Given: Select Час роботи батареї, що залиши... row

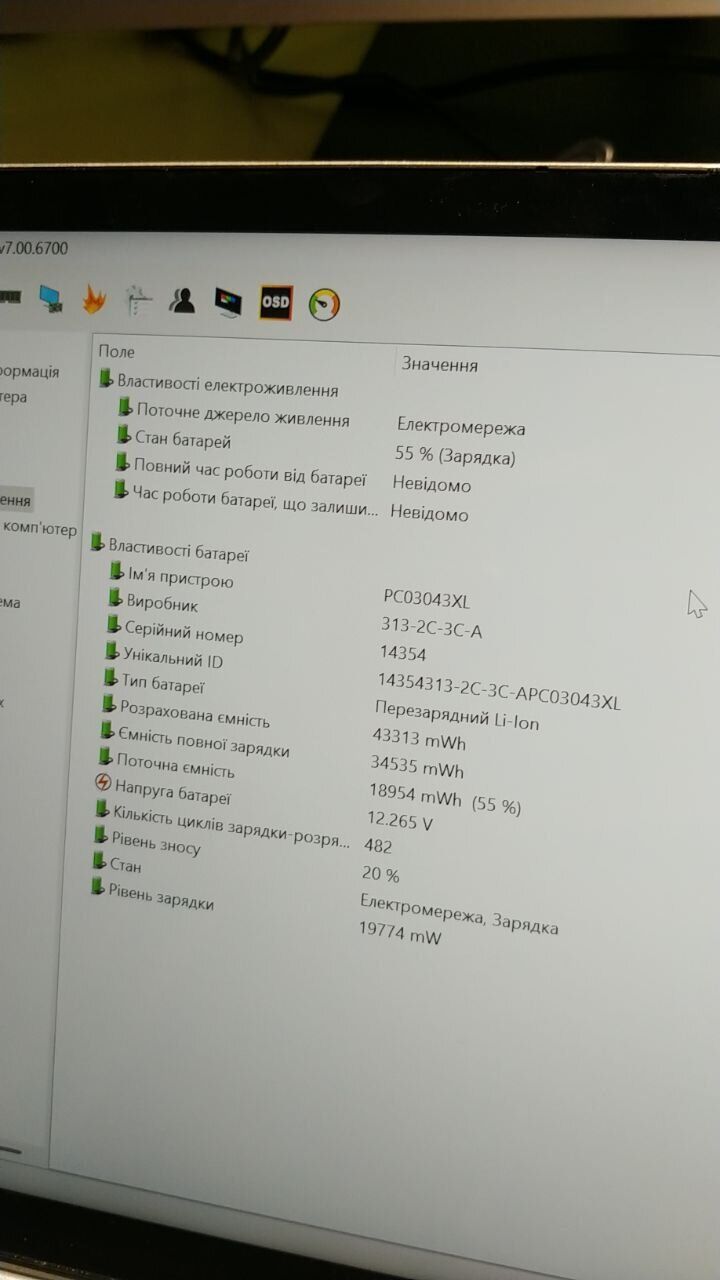Looking at the screenshot, I should pyautogui.click(x=255, y=501).
